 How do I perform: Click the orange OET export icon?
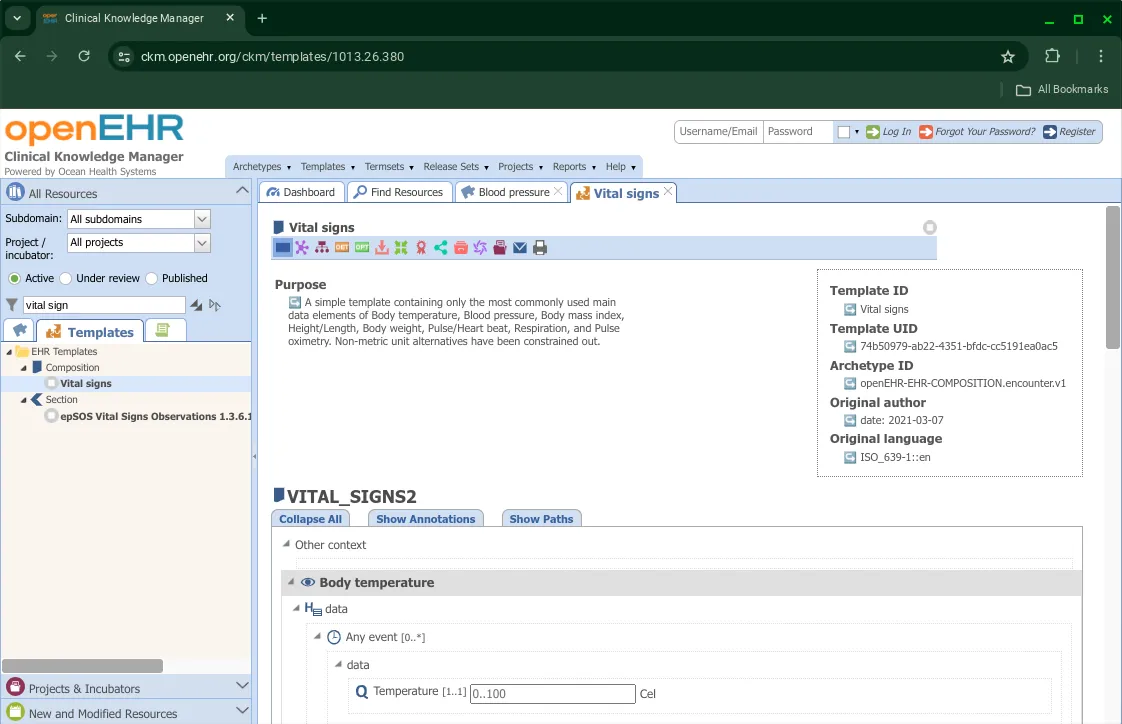342,248
